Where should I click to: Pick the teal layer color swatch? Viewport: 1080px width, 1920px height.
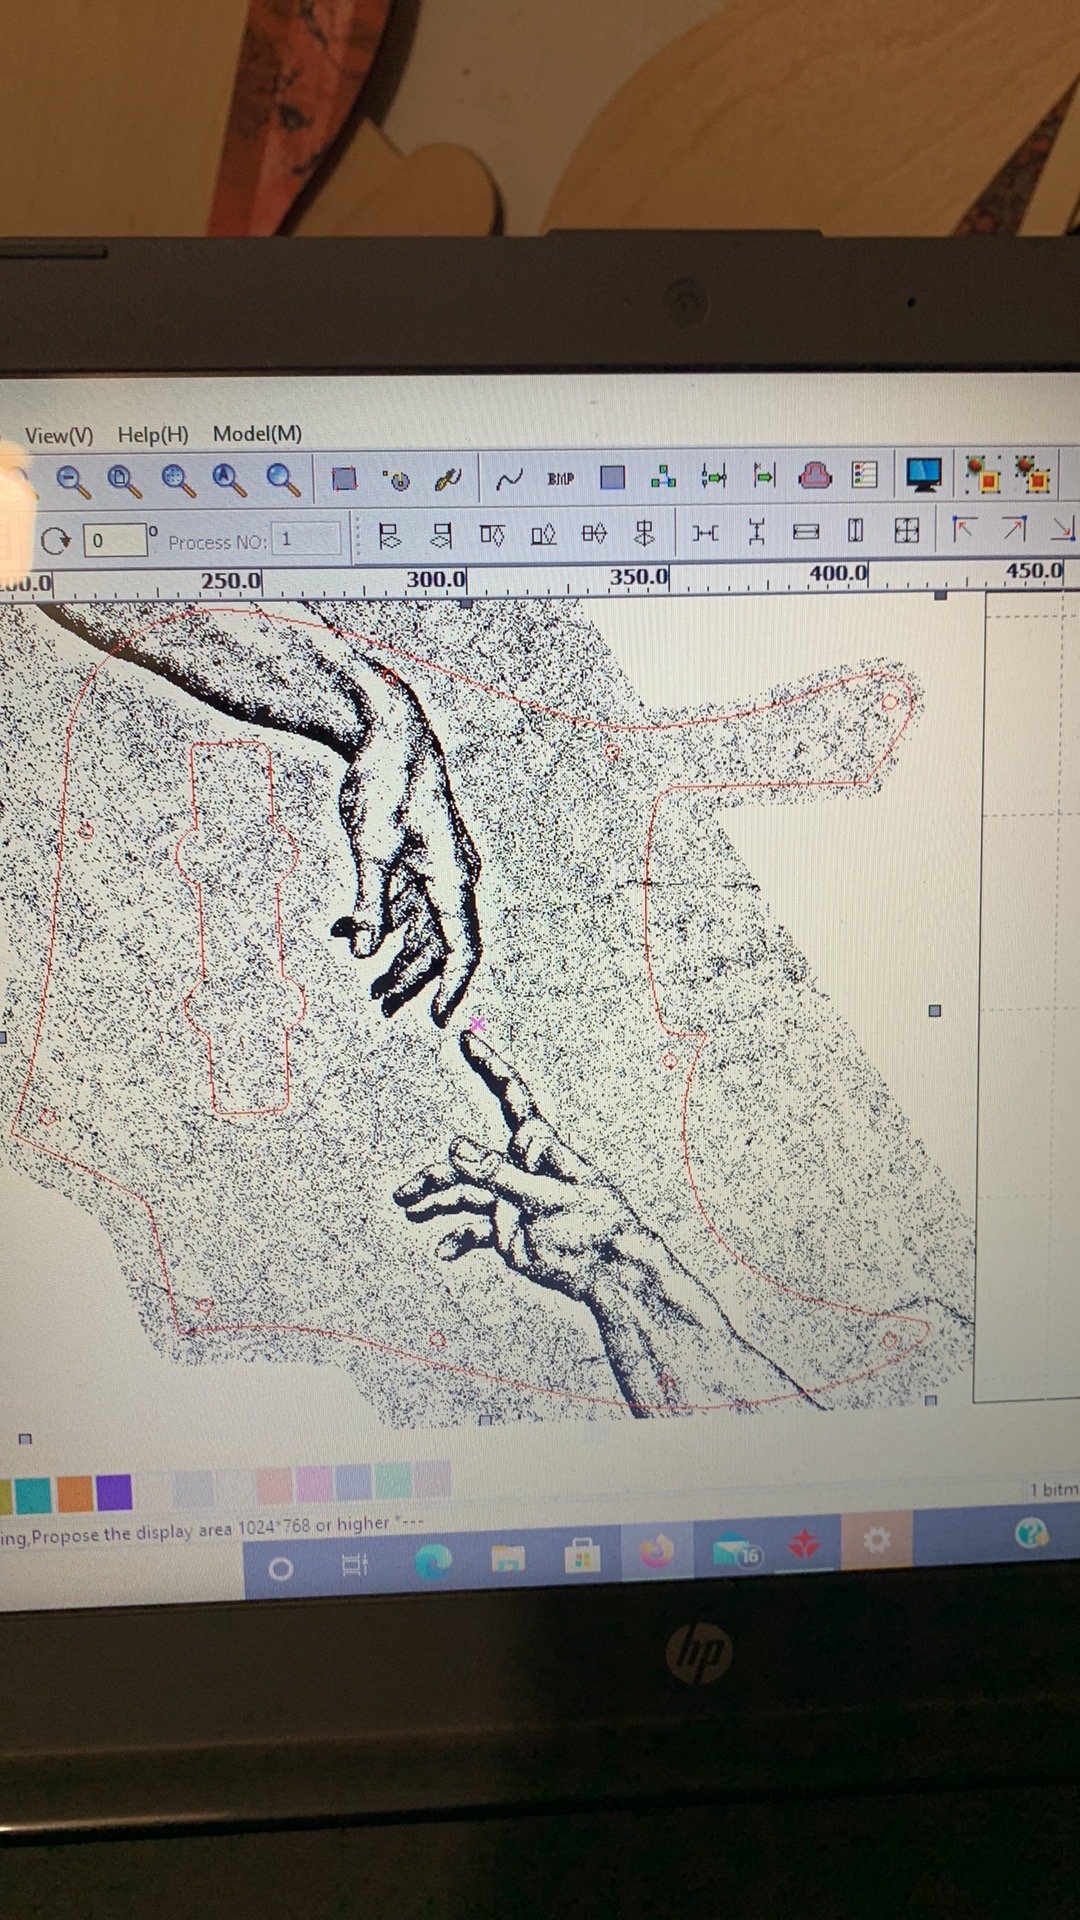[33, 1495]
